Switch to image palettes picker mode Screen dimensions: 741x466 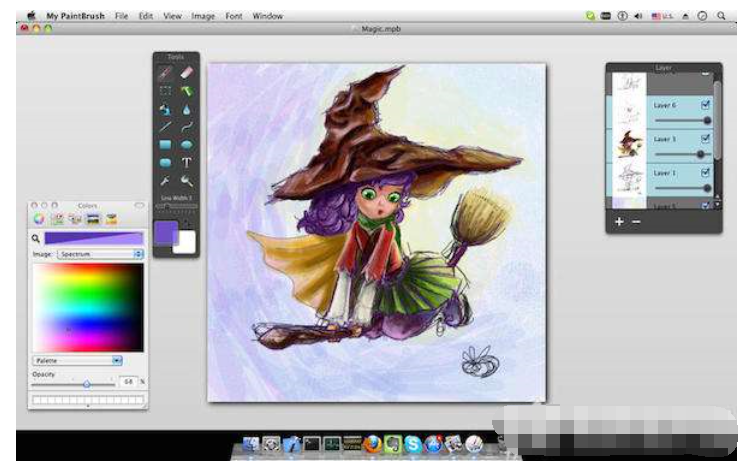(93, 219)
